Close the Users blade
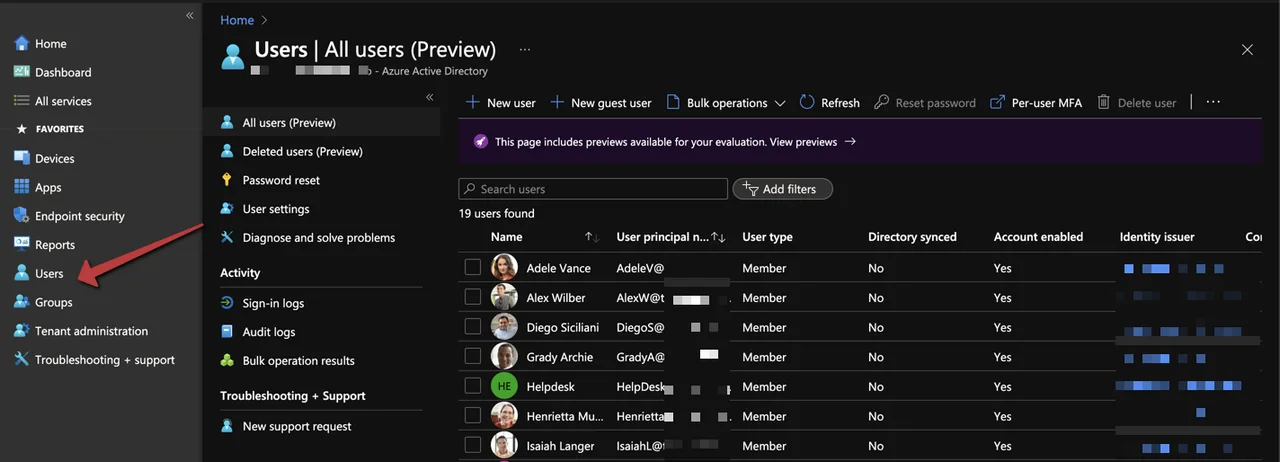1280x462 pixels. tap(1247, 49)
